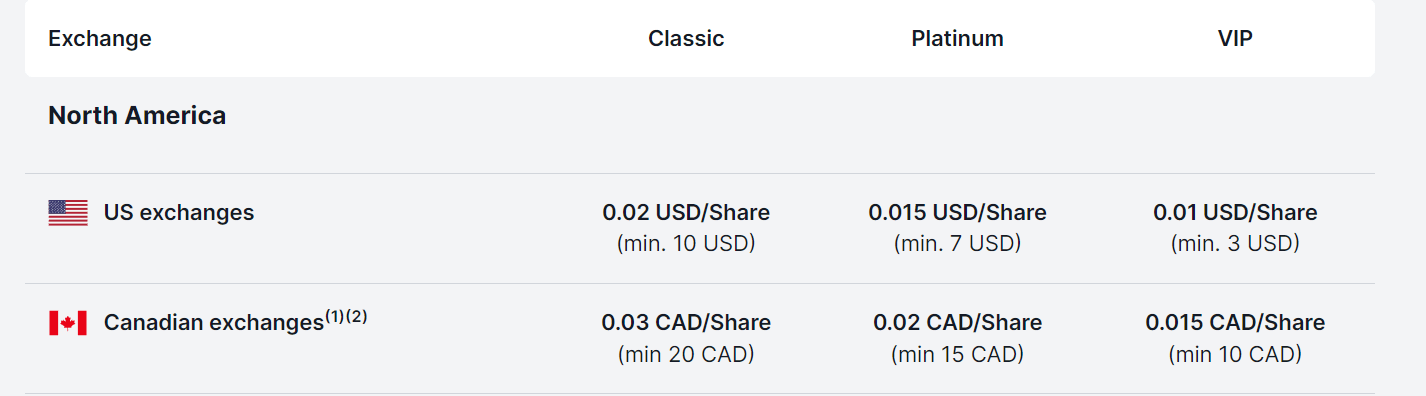Screen dimensions: 1426x396
Task: Click the min. 3 USD VIP minimum
Action: click(x=1235, y=244)
